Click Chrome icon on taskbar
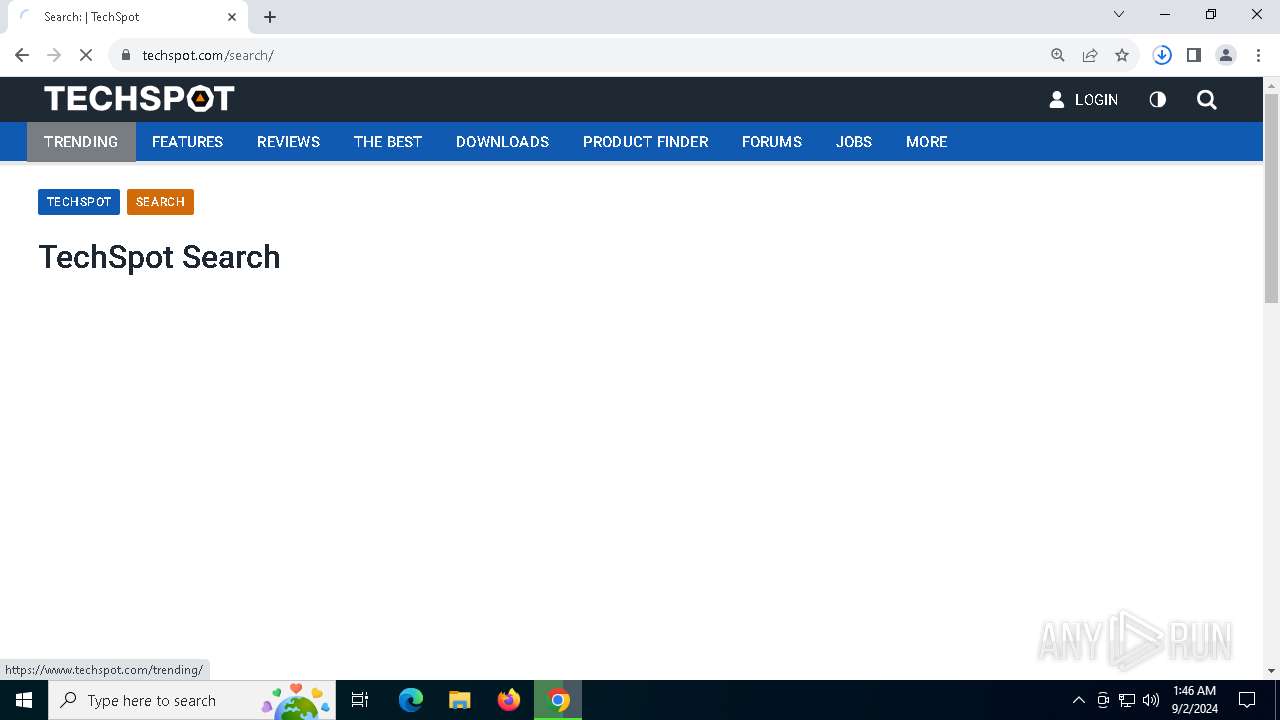1280x720 pixels. tap(559, 700)
